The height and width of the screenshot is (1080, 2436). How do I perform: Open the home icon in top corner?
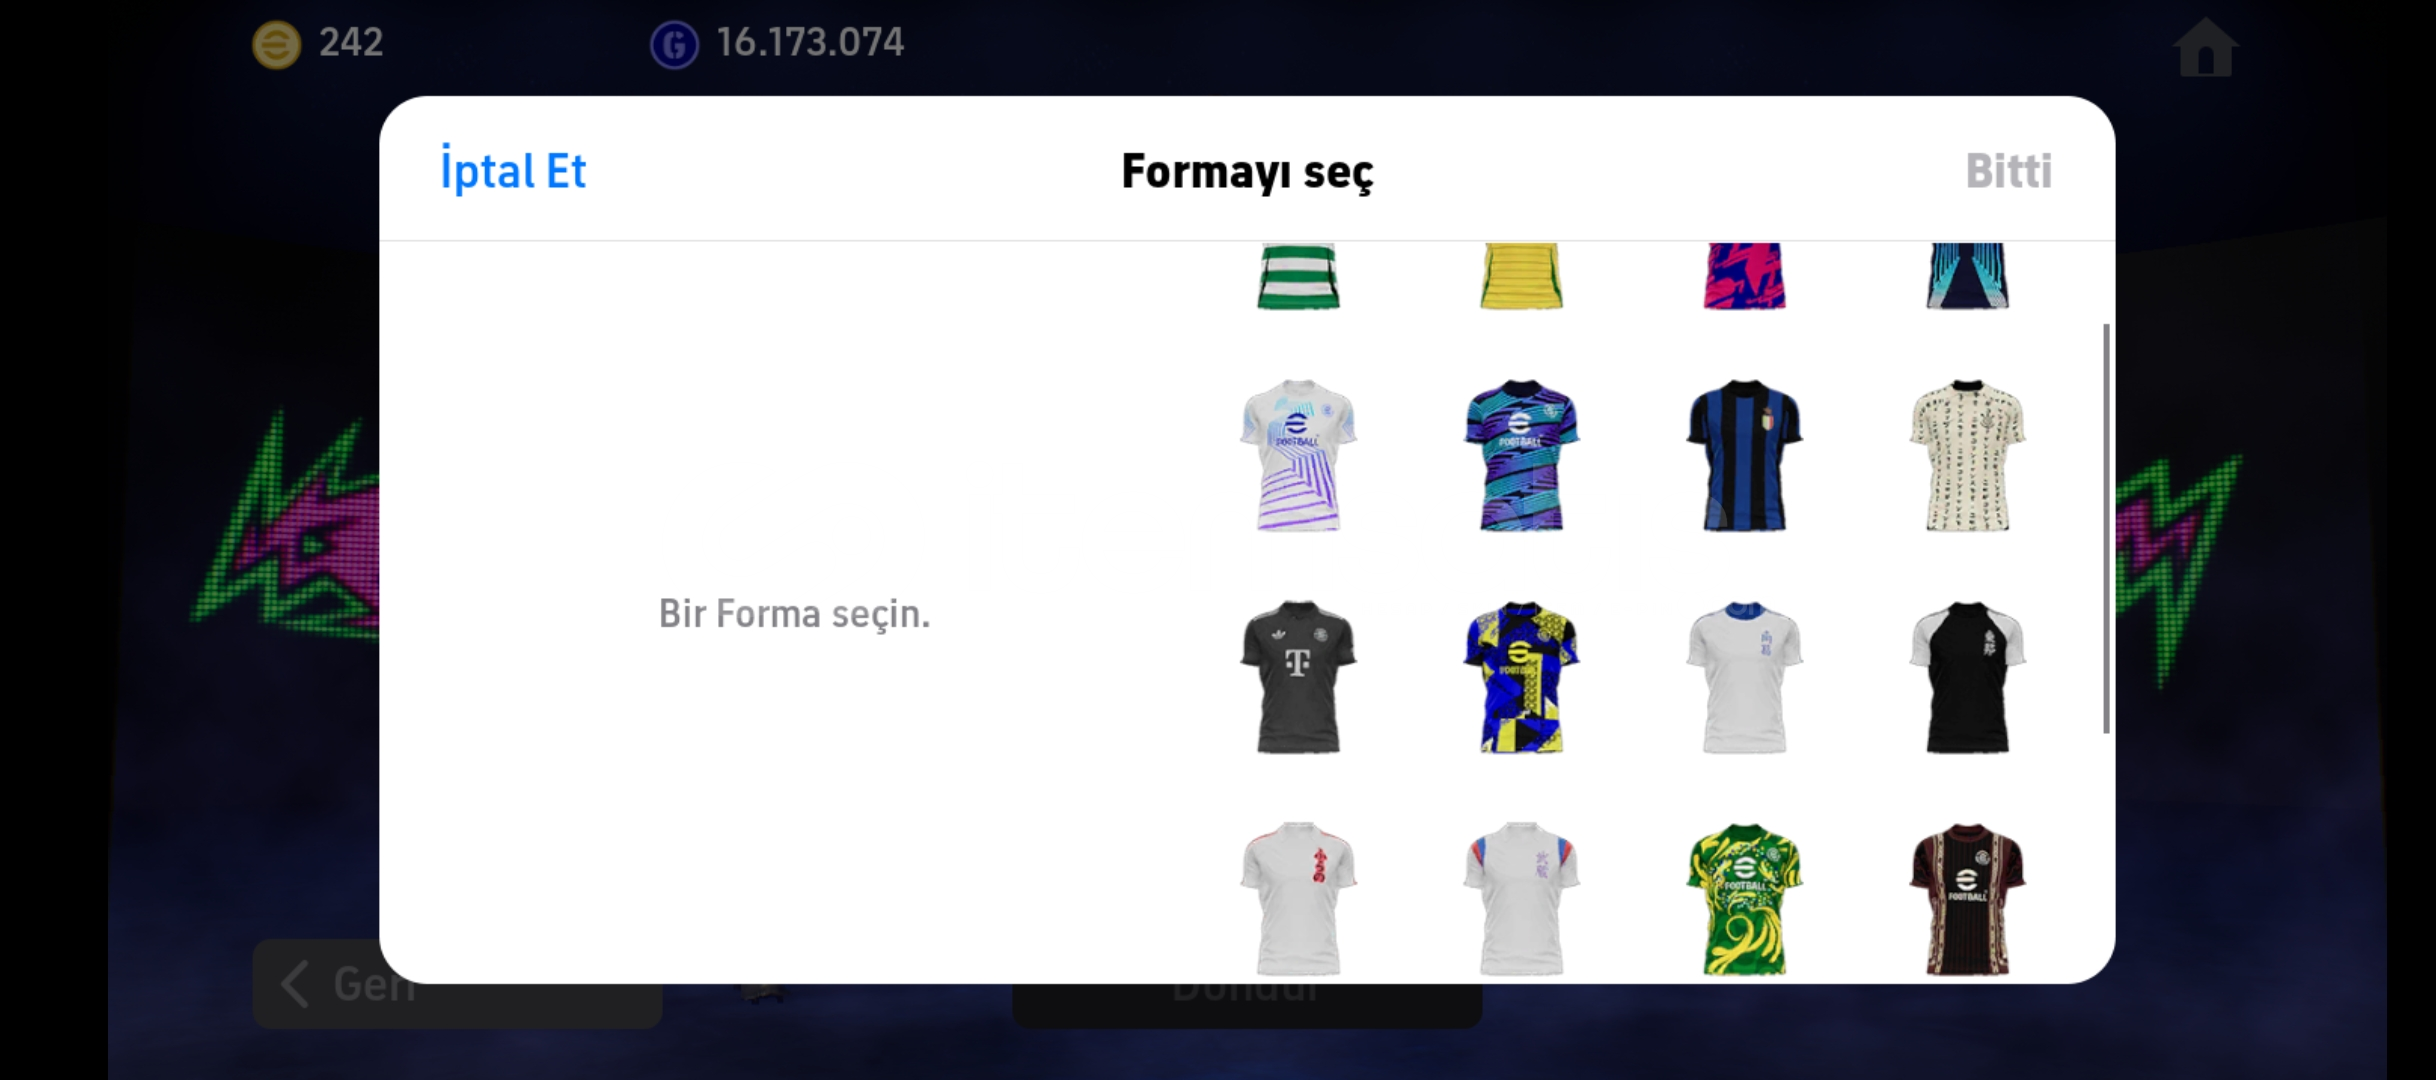pos(2205,47)
